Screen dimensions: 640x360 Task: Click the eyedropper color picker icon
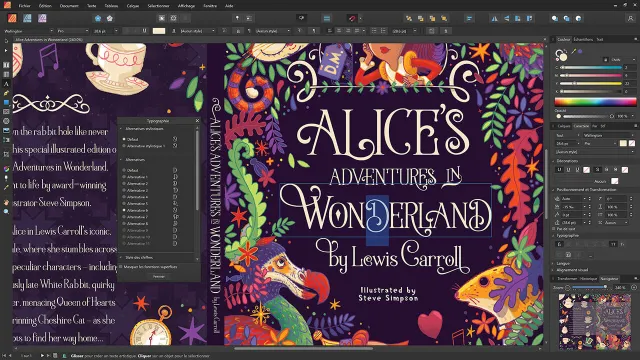573,51
